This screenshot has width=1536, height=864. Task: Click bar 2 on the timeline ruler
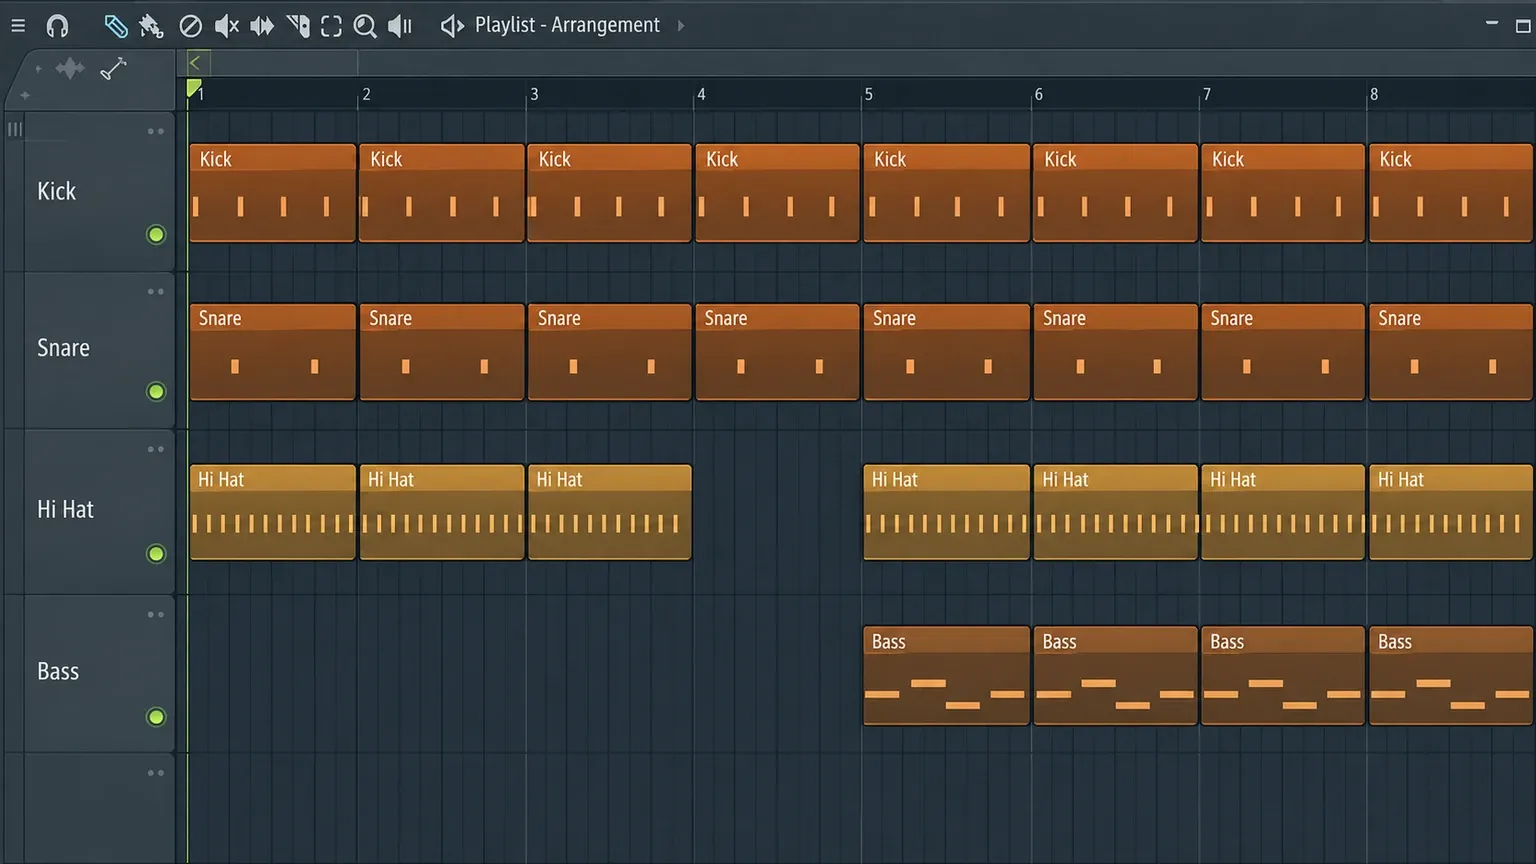coord(366,94)
